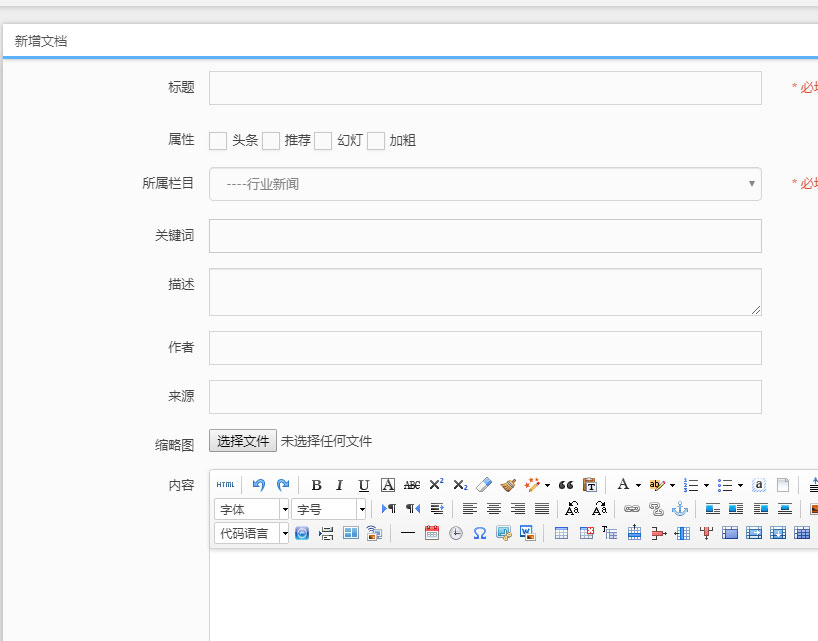
Task: Expand the ordered list style arrow
Action: [x=706, y=485]
